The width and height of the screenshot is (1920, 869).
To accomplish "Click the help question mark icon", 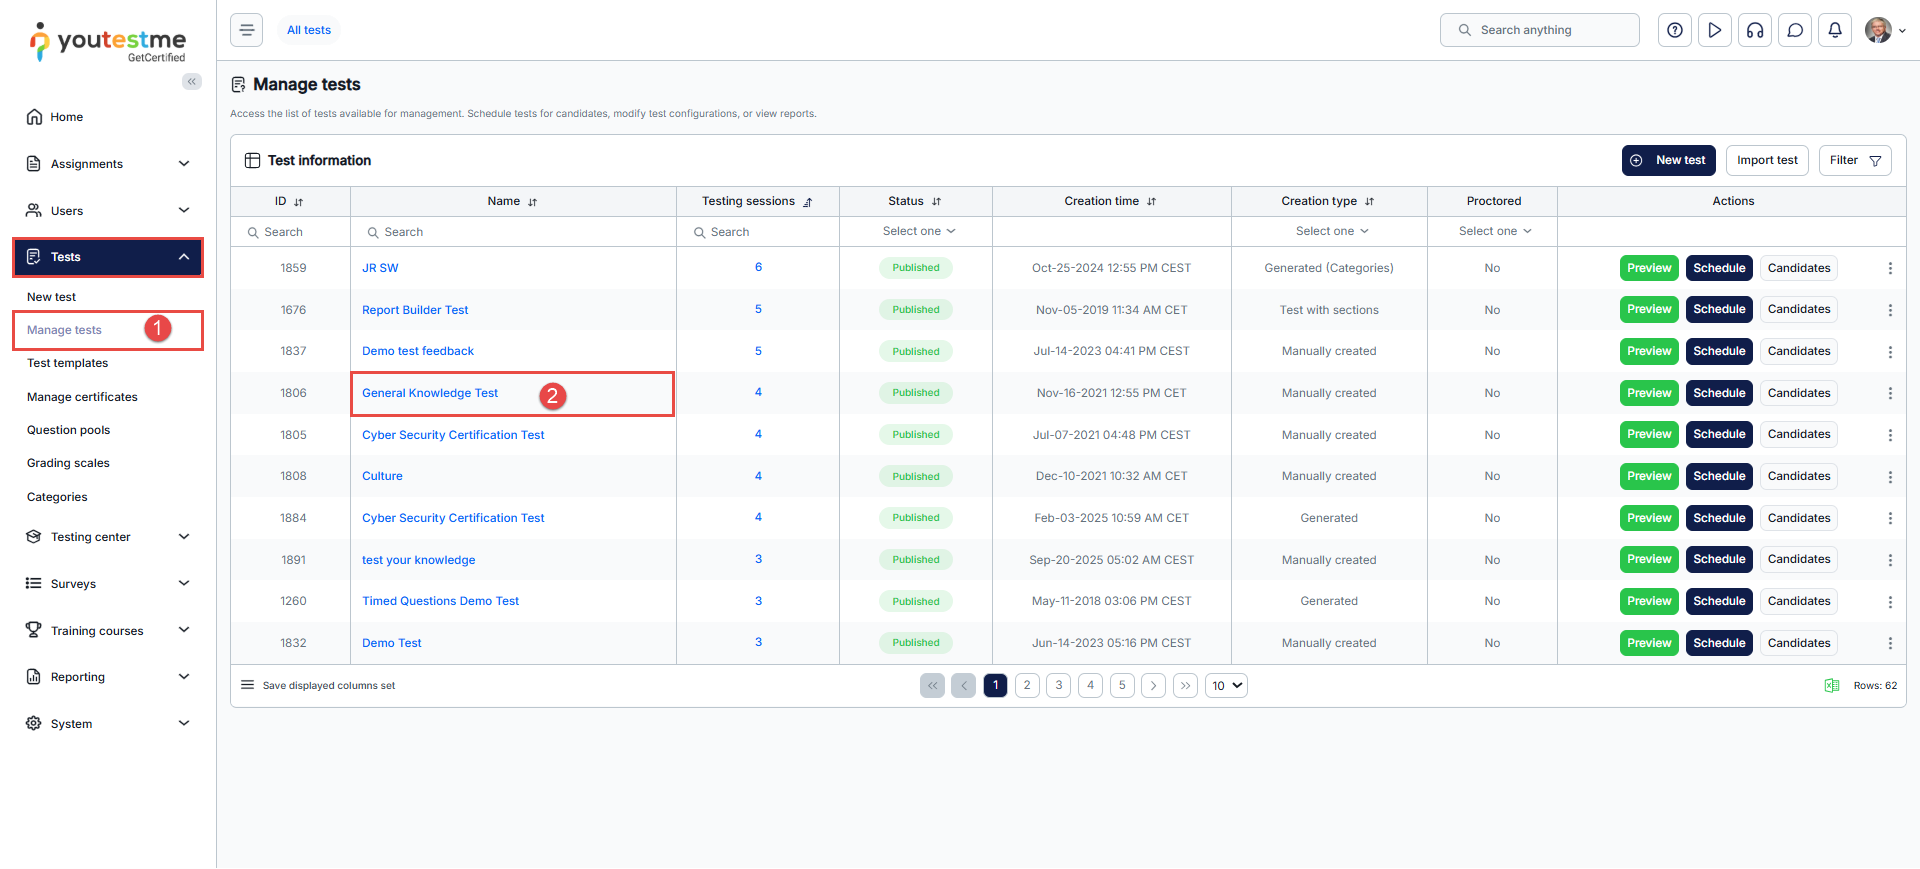I will point(1674,30).
